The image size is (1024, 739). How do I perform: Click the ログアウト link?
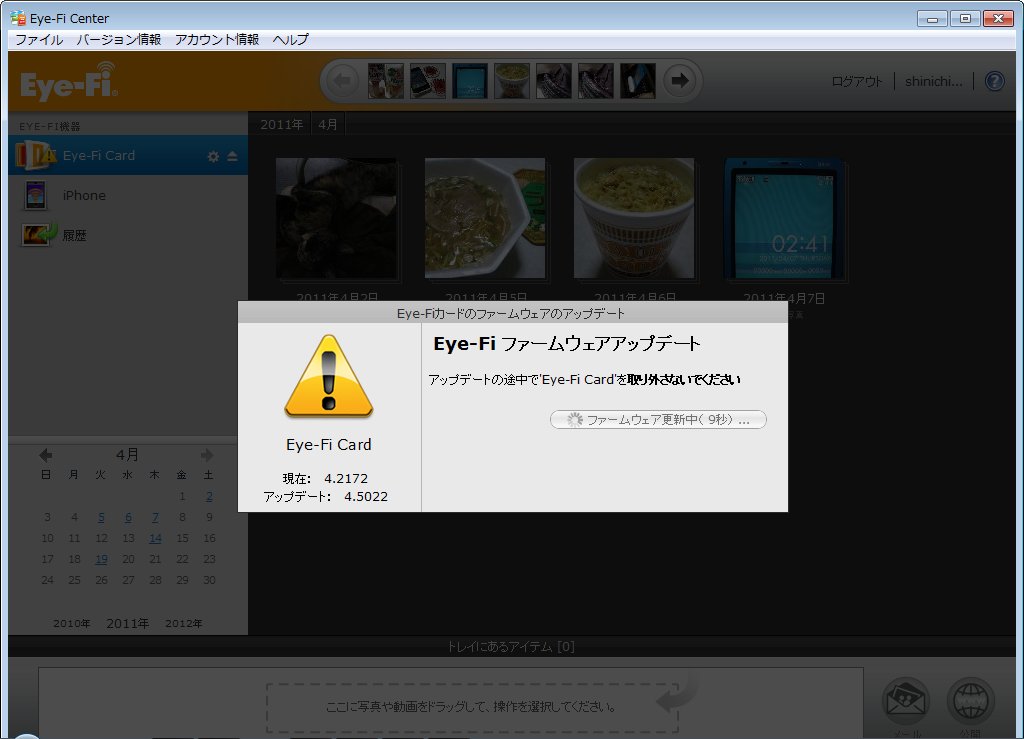tap(856, 82)
